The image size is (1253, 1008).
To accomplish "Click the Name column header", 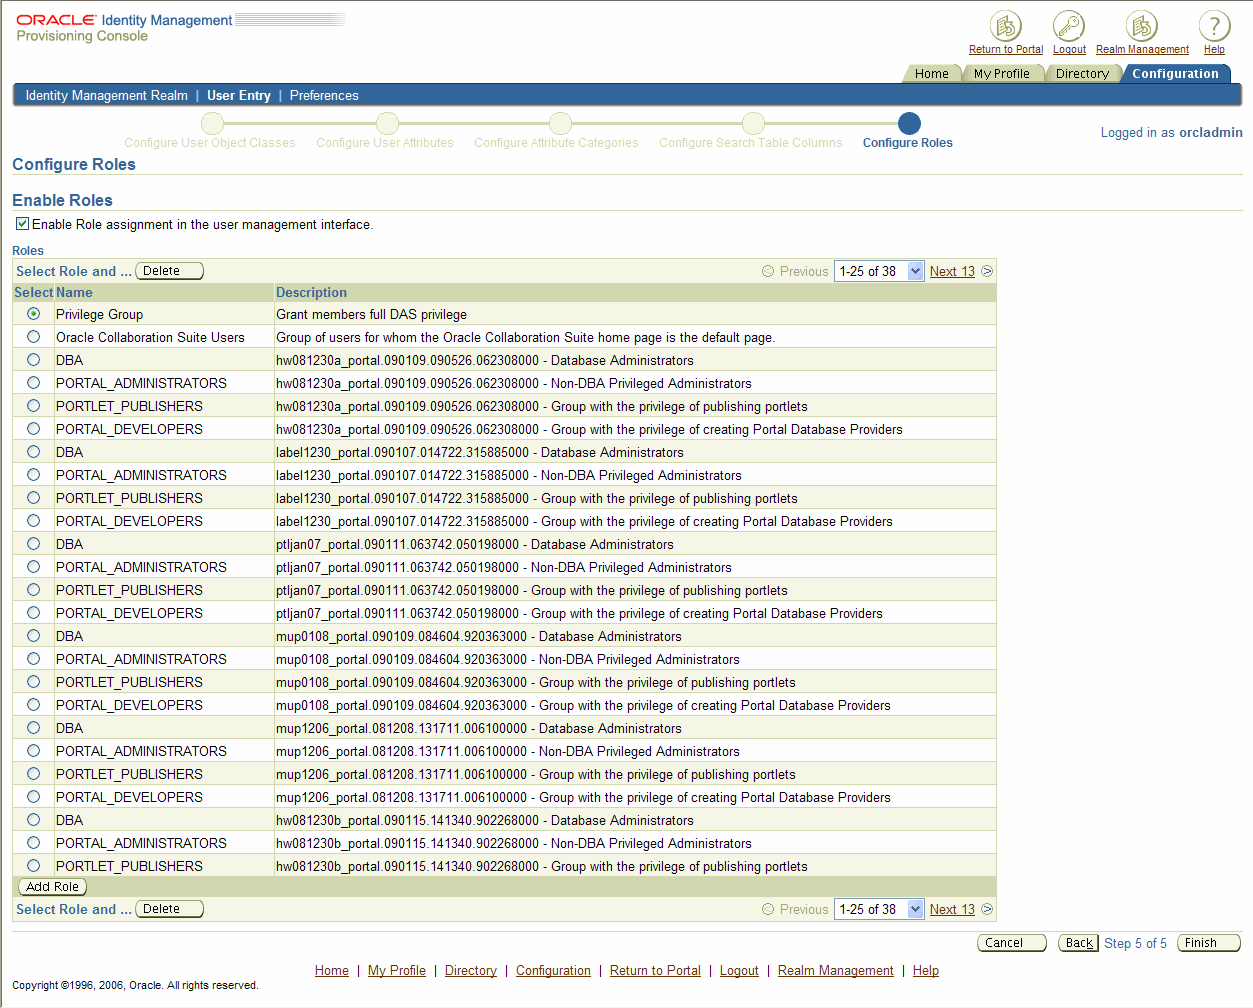I will (74, 292).
